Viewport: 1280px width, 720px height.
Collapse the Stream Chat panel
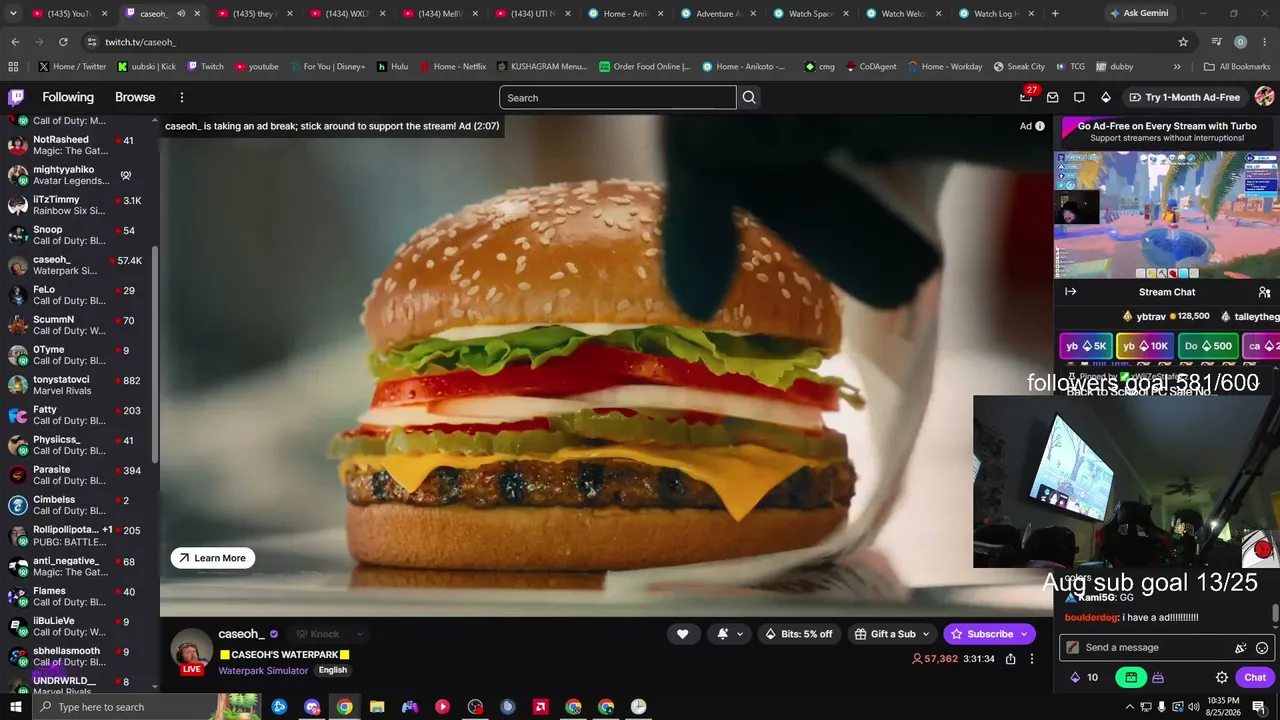1070,292
